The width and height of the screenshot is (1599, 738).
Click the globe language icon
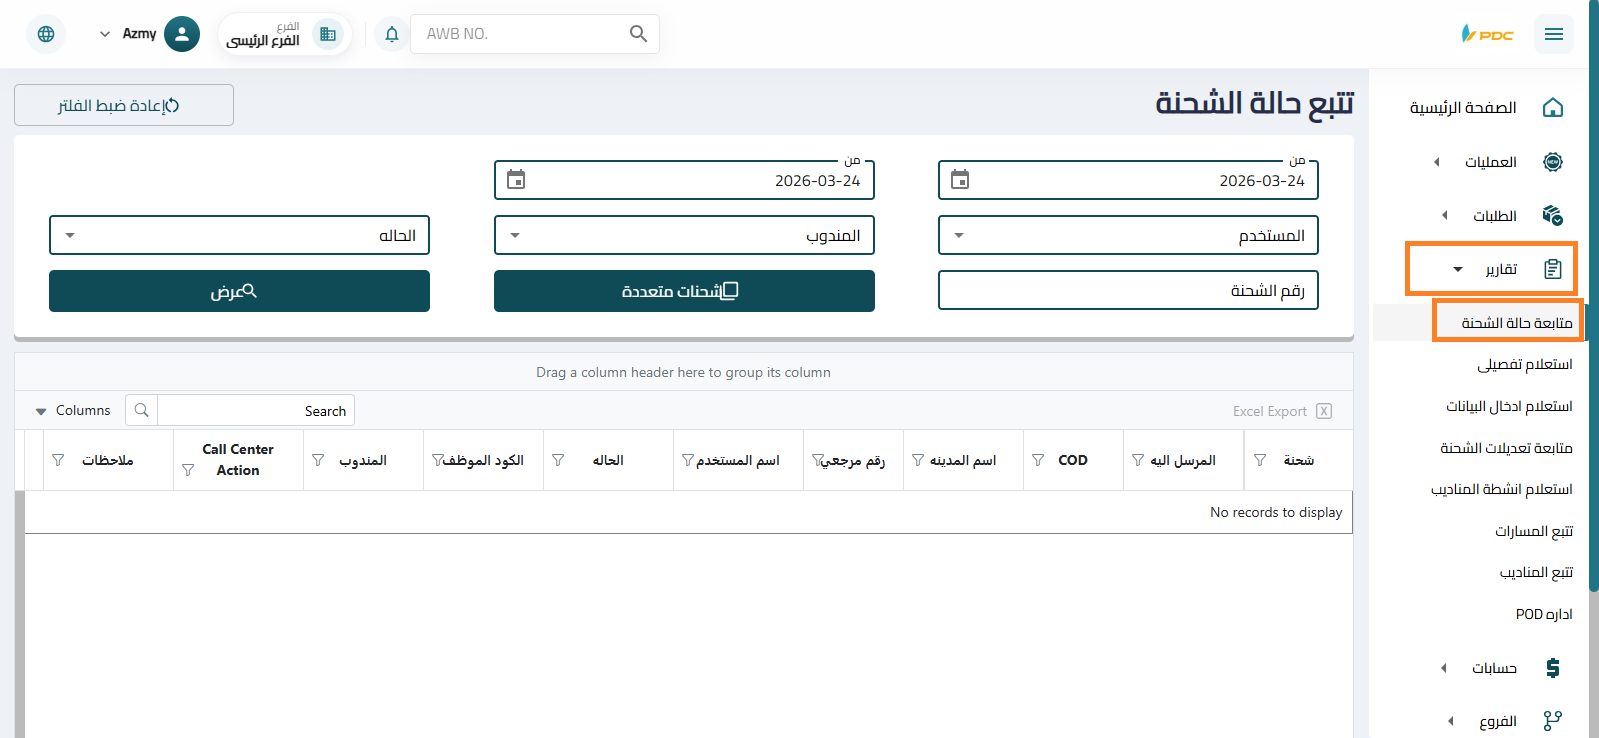click(46, 34)
